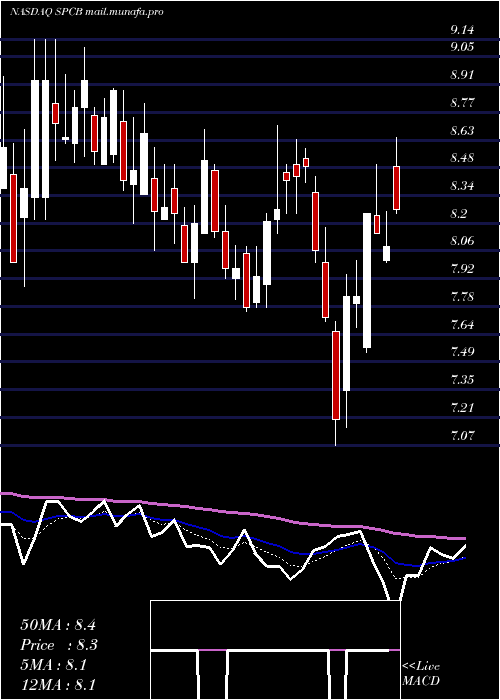
Task: Click the 9.14 price axis label
Action: click(x=462, y=30)
